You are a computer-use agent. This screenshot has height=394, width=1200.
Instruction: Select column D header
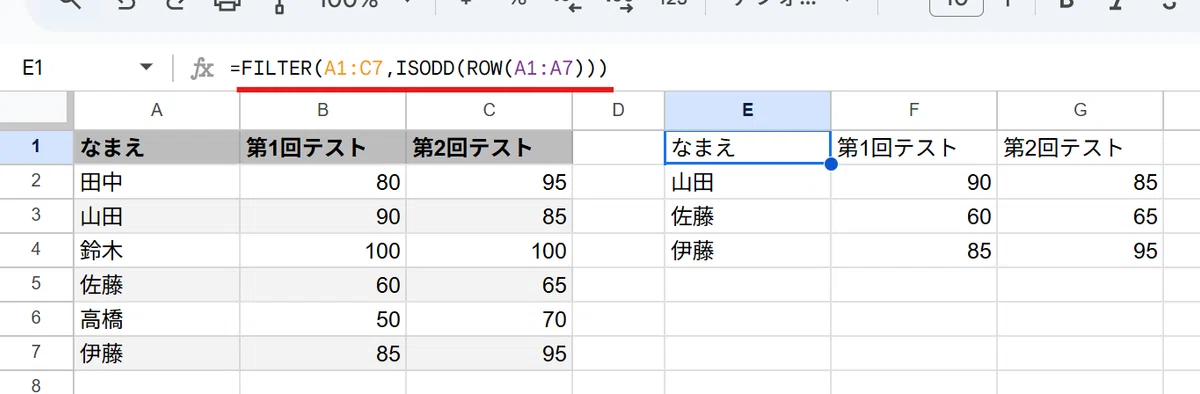tap(618, 110)
